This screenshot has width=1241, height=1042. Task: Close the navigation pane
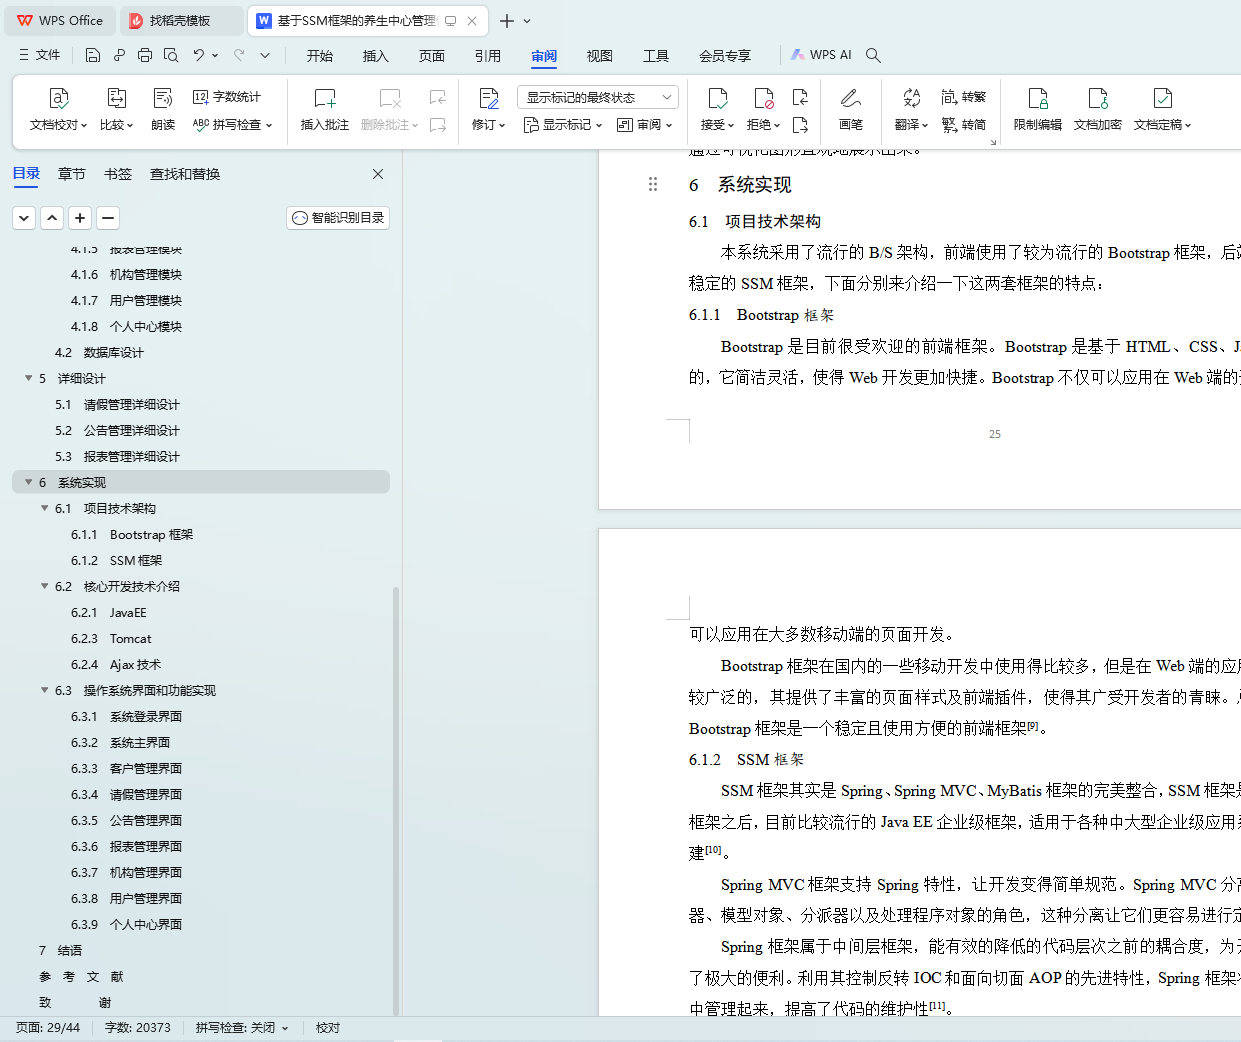pos(378,174)
